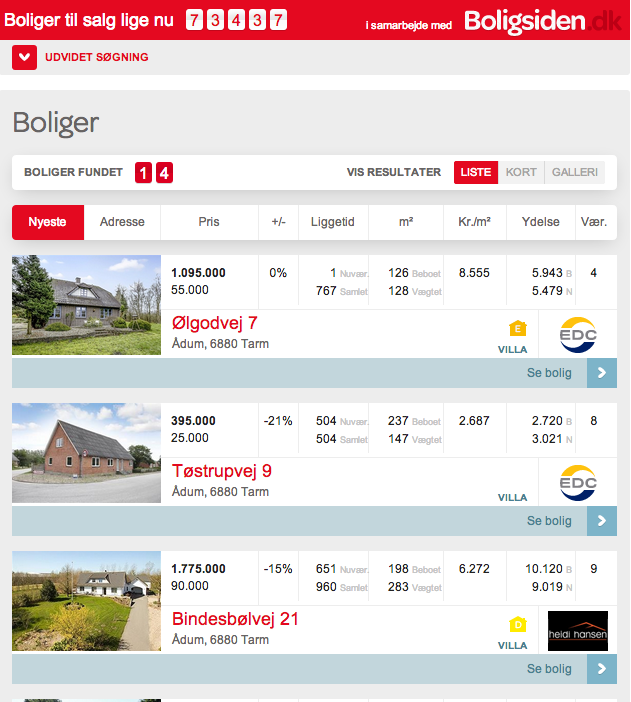Click the energy label E icon for Ølgodvej 7
The width and height of the screenshot is (631, 702).
pos(517,328)
